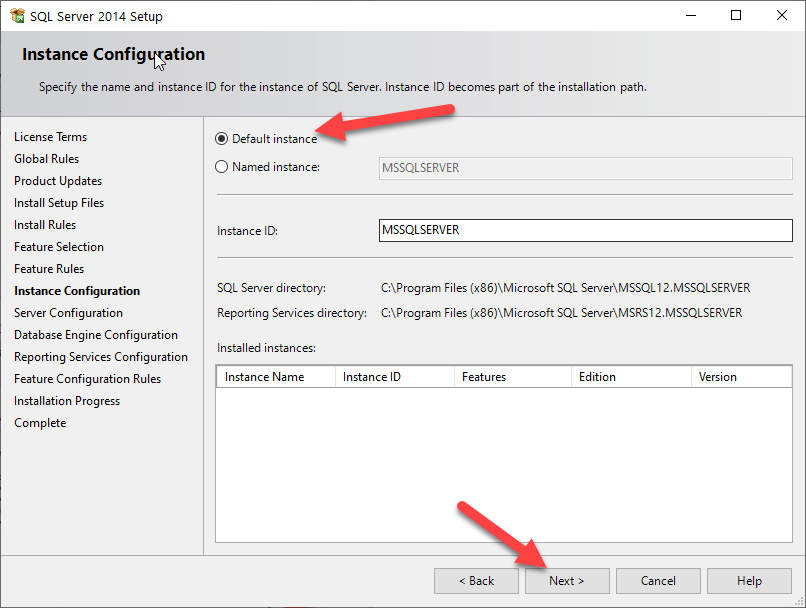806x608 pixels.
Task: Open the Feature Configuration Rules step
Action: (87, 379)
